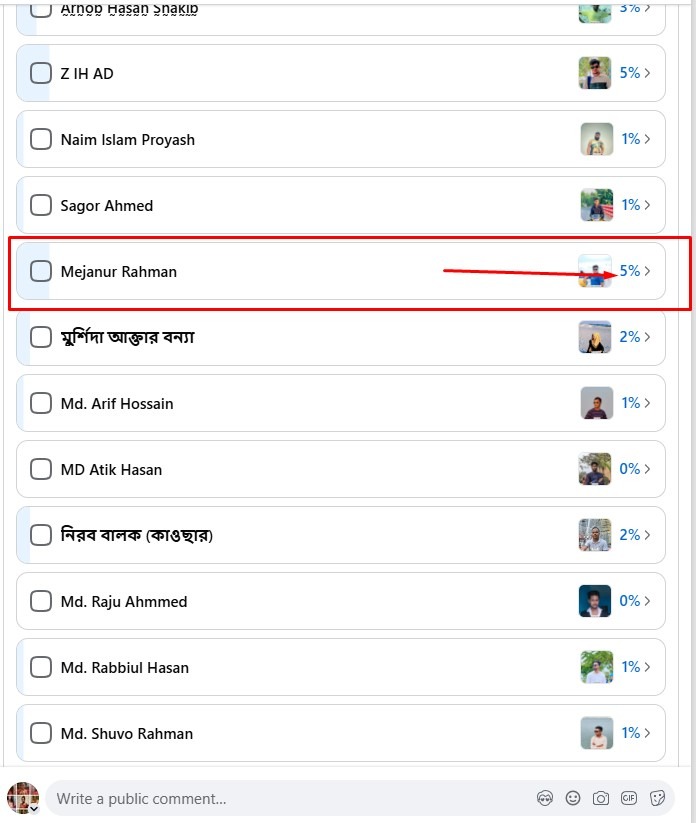Select the MD Atik Hasan checkbox

(x=41, y=469)
